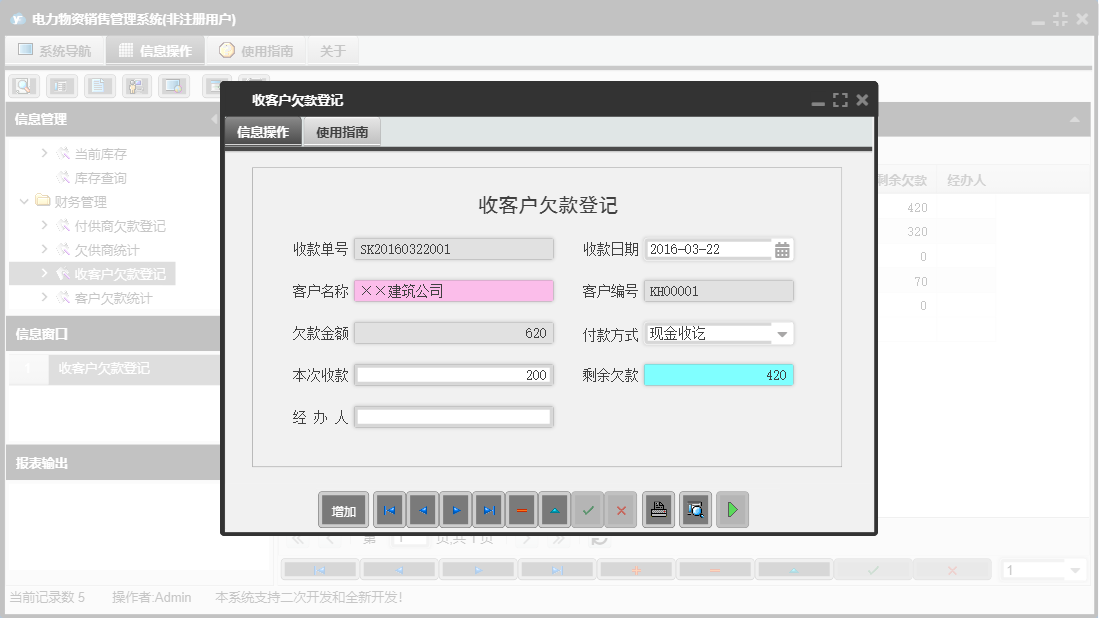Advance to next record with the ▶ icon
This screenshot has height=618, width=1099.
coord(455,509)
